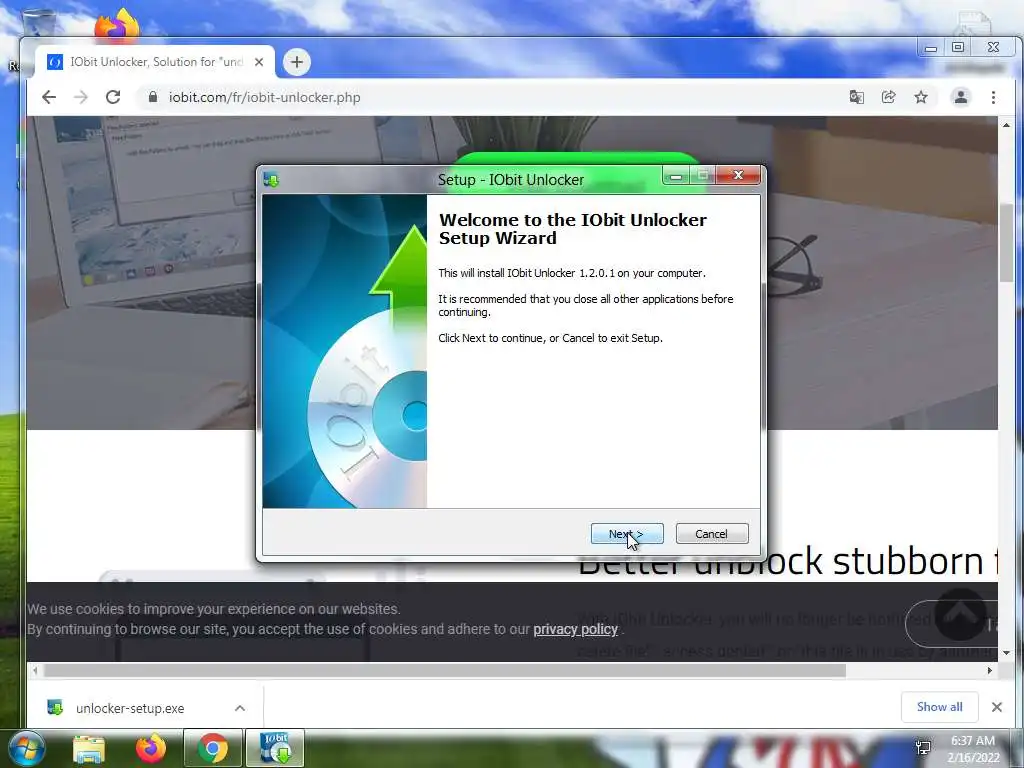The width and height of the screenshot is (1024, 768).
Task: Open unlocker-setup.exe from downloads bar
Action: (x=130, y=708)
